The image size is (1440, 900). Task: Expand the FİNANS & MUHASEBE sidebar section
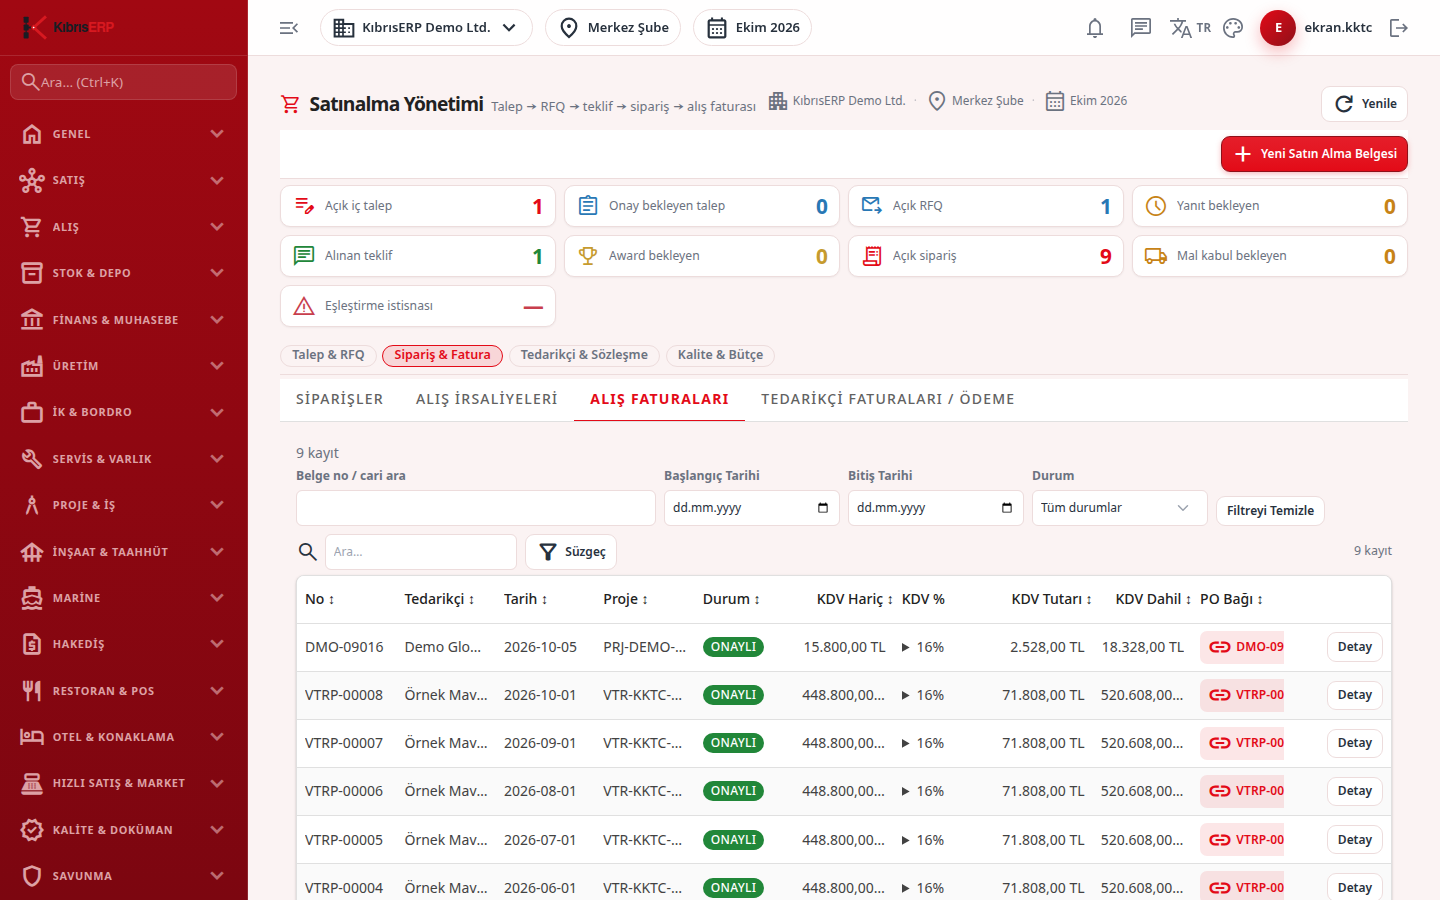(x=124, y=320)
